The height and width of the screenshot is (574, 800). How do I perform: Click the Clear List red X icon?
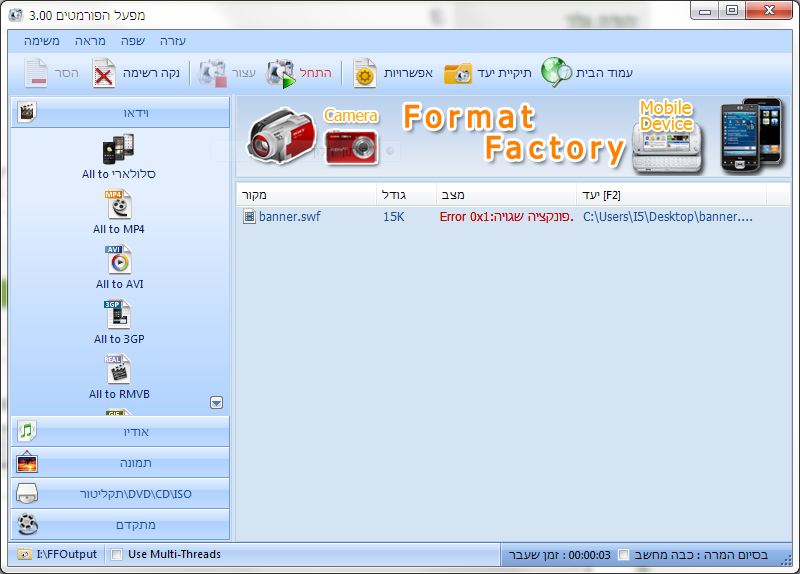(104, 73)
